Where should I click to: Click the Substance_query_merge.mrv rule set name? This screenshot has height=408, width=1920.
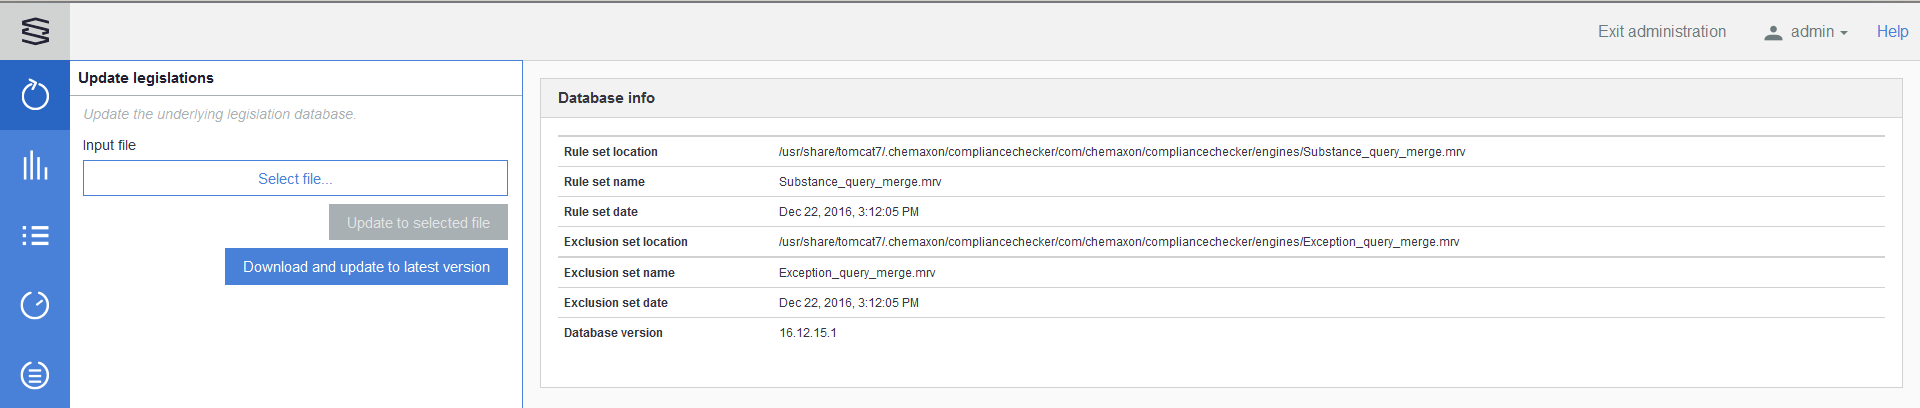coord(860,182)
